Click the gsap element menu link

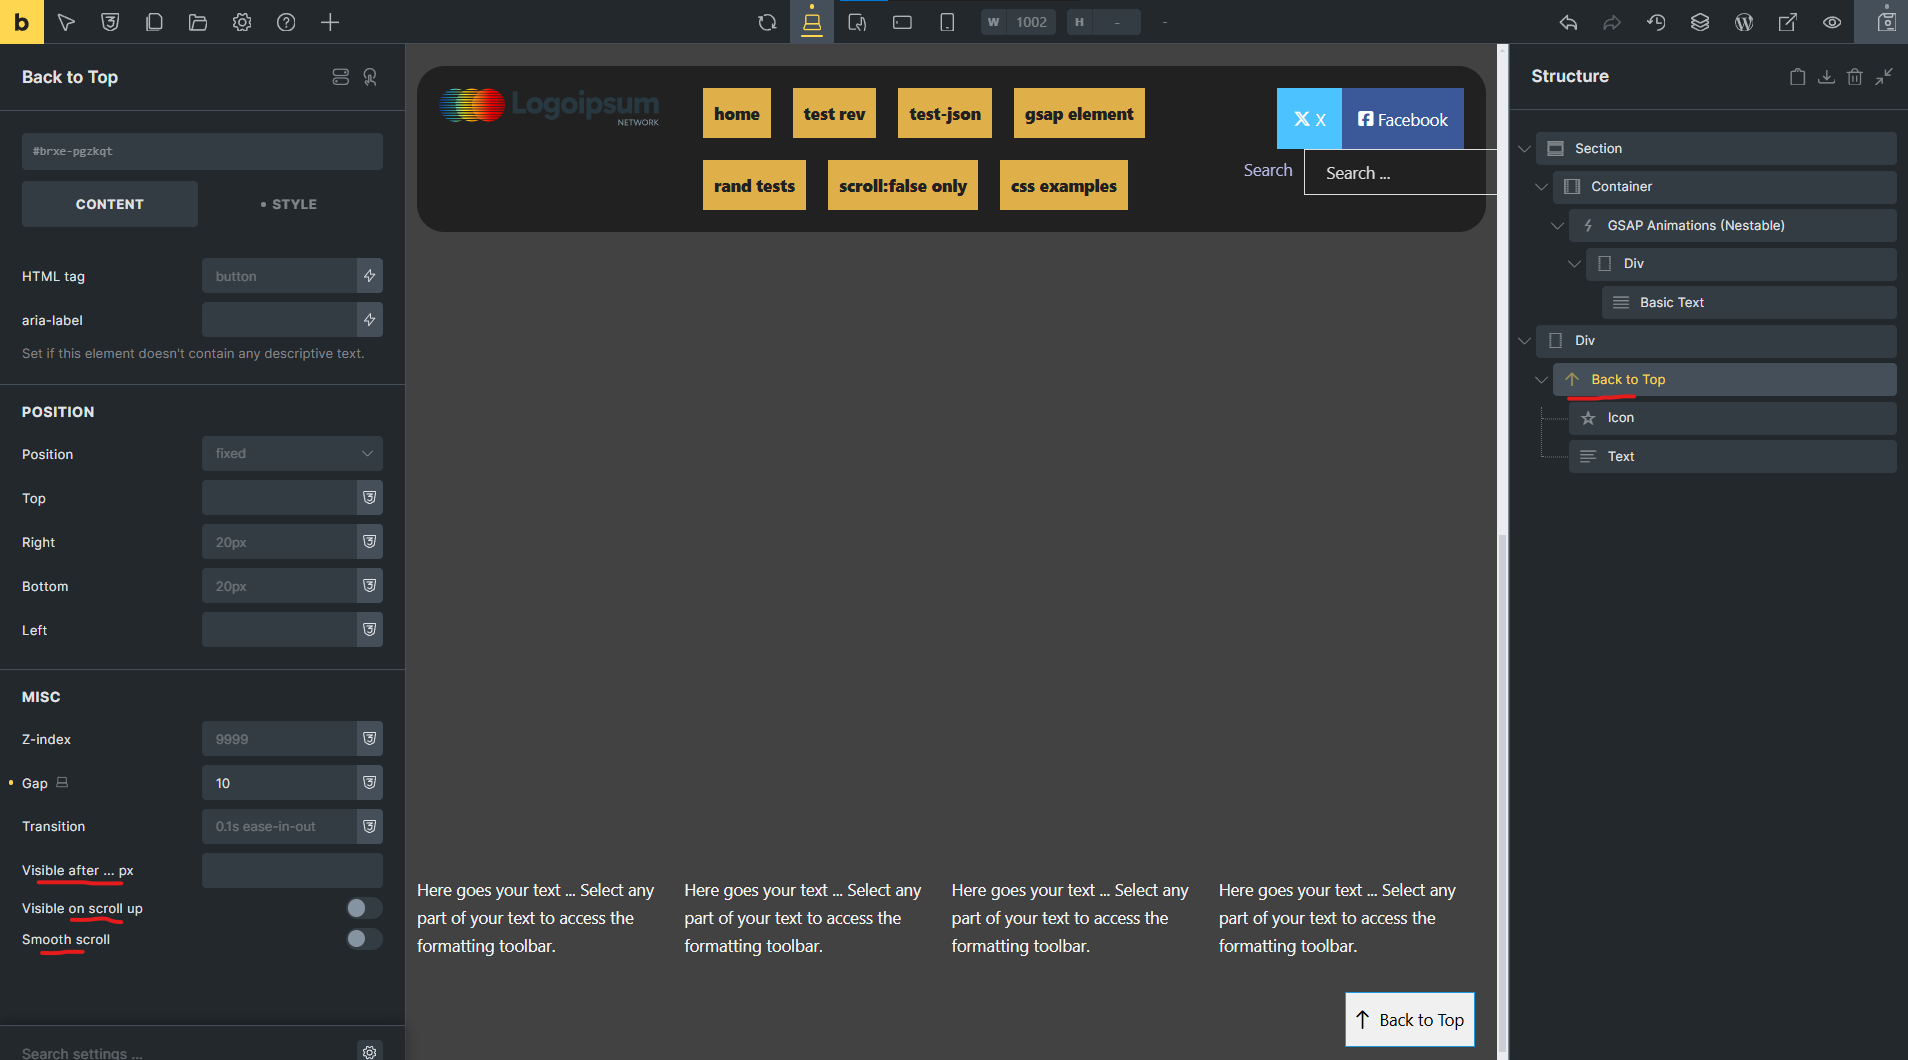(1078, 114)
